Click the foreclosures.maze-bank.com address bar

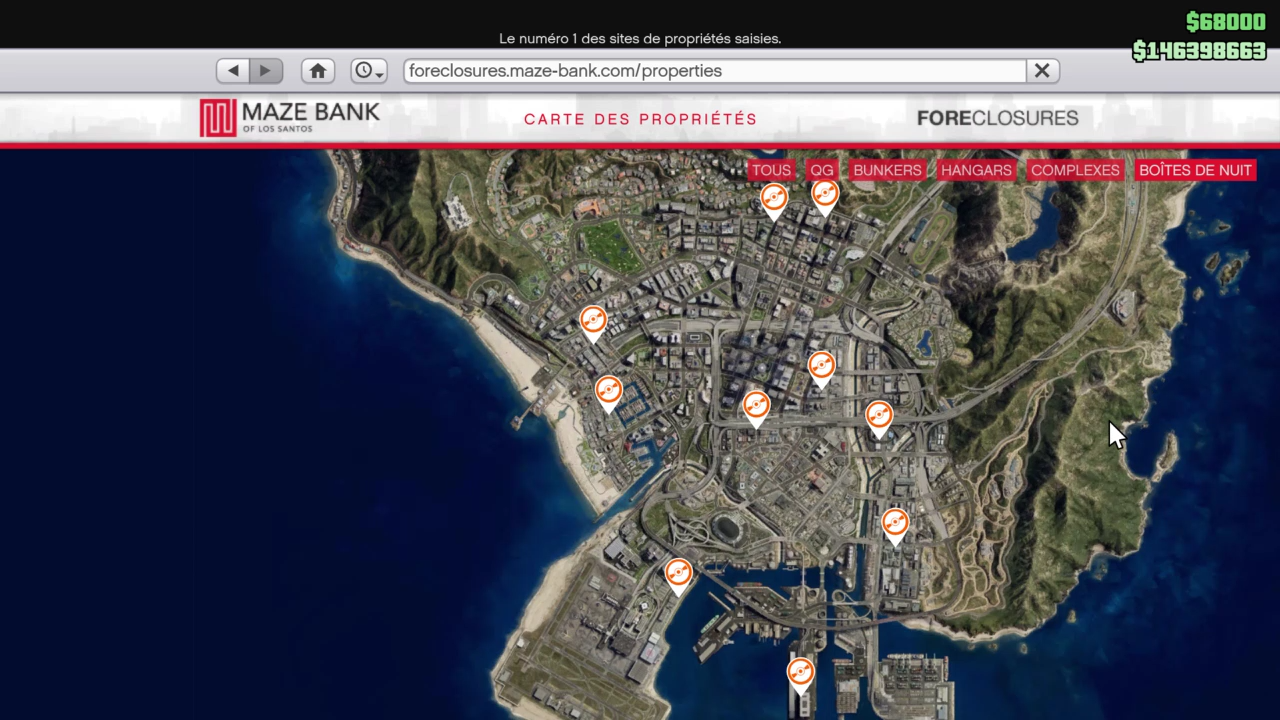click(714, 71)
